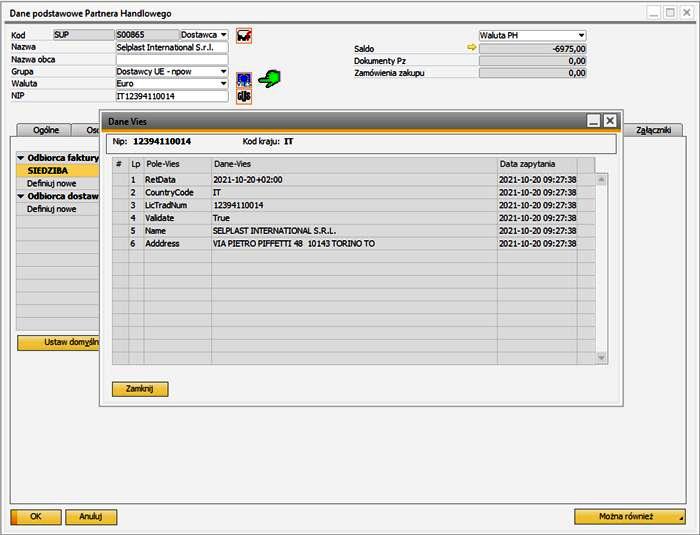This screenshot has width=700, height=535.
Task: Click the SUP code prefix field
Action: [83, 35]
